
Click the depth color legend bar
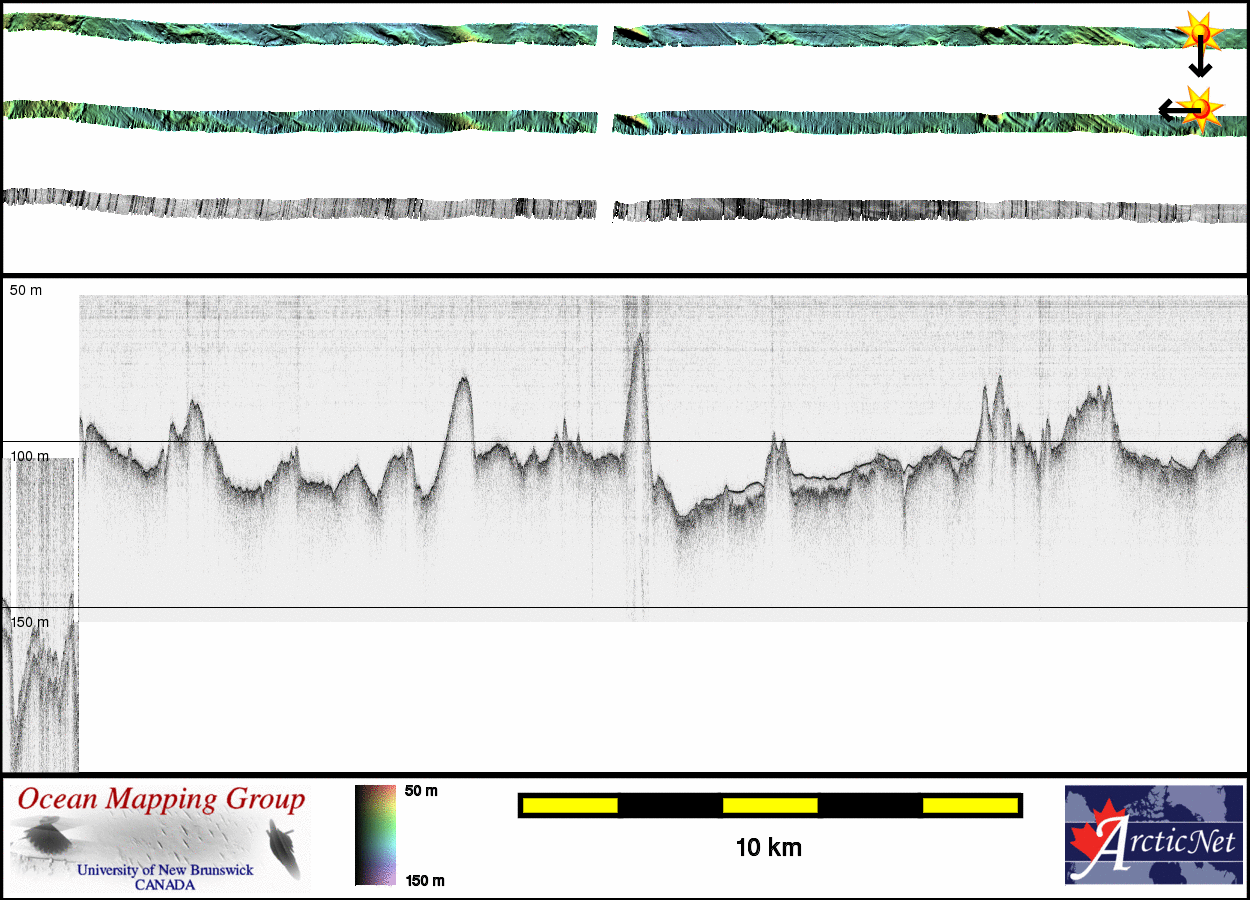[375, 835]
